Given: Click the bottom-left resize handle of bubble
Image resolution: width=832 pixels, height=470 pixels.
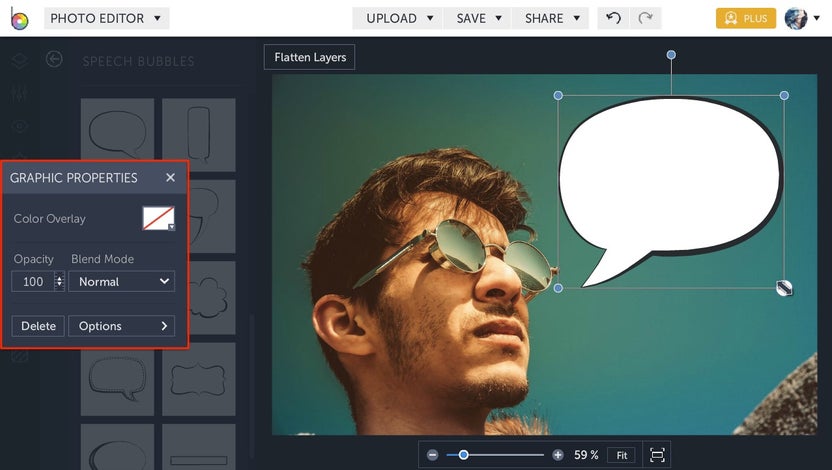Looking at the screenshot, I should click(558, 288).
